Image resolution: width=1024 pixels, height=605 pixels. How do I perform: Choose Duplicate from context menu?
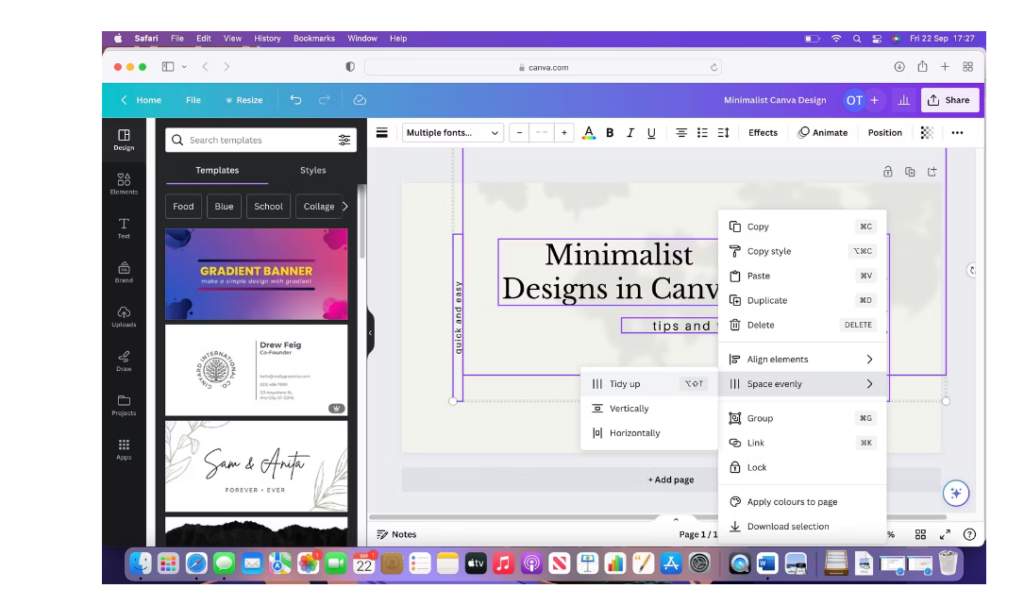point(802,301)
